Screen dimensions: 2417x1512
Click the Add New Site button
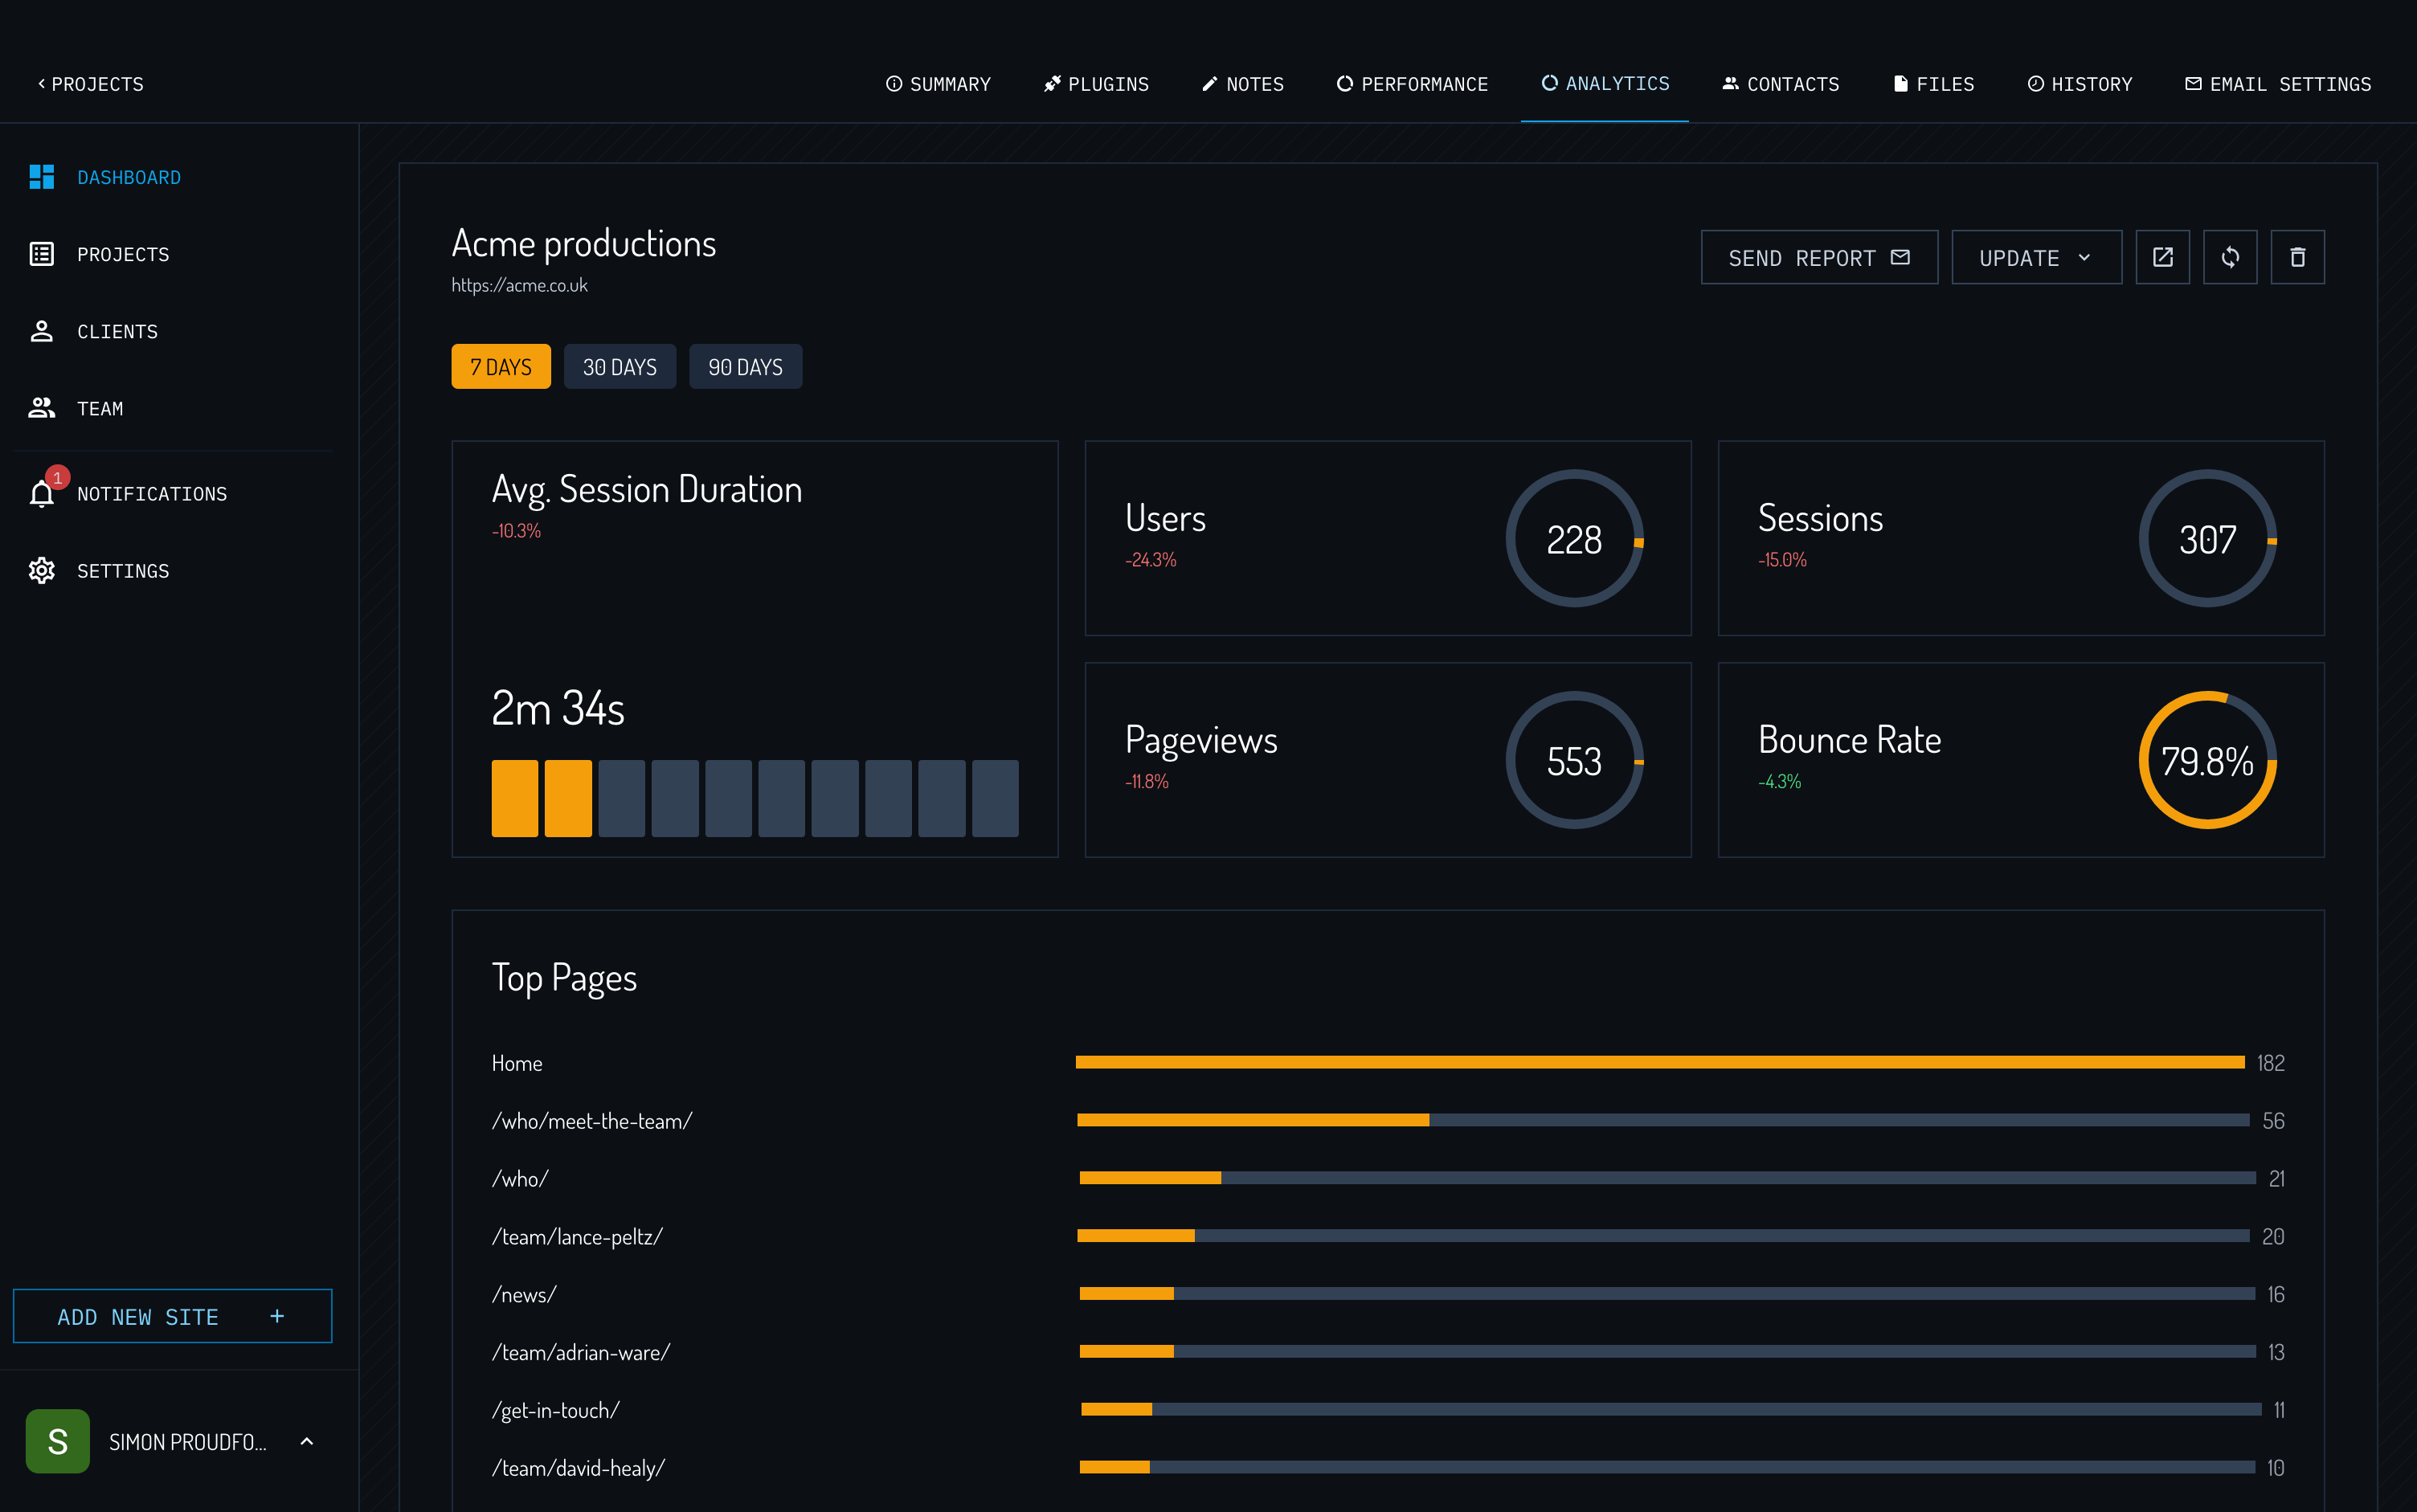(x=172, y=1316)
